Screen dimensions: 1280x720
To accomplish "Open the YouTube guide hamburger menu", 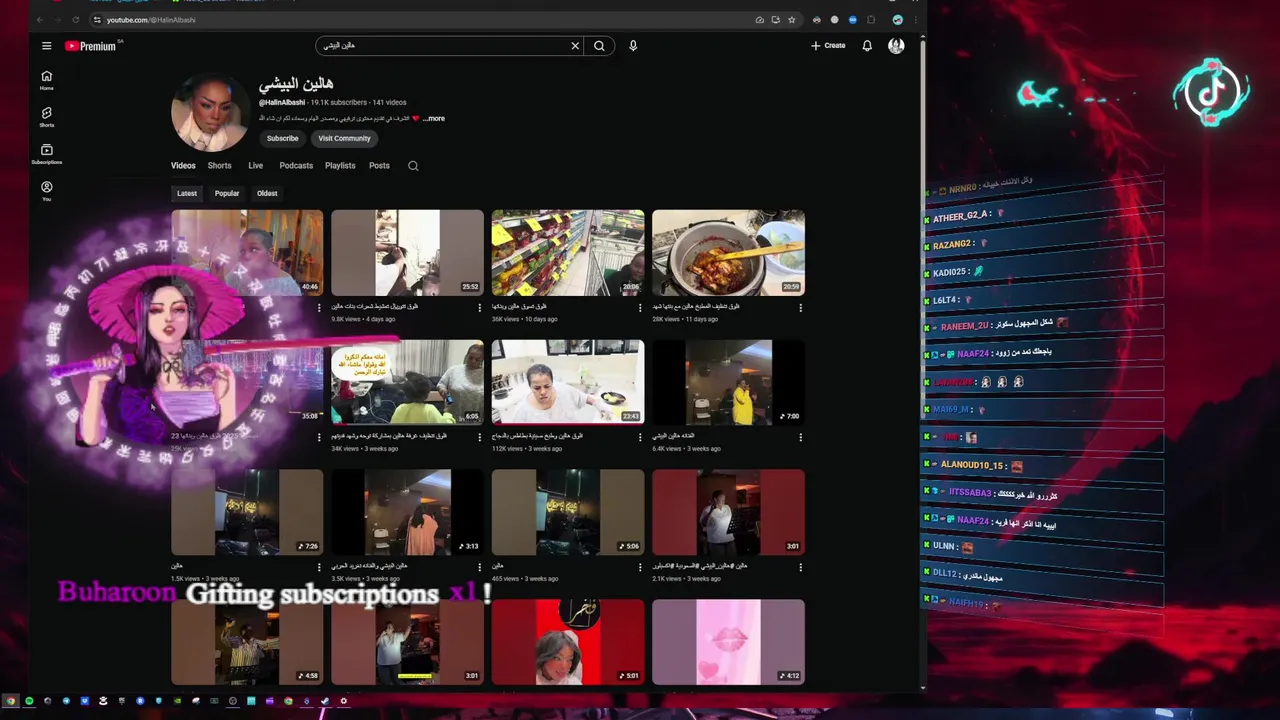I will [x=46, y=45].
